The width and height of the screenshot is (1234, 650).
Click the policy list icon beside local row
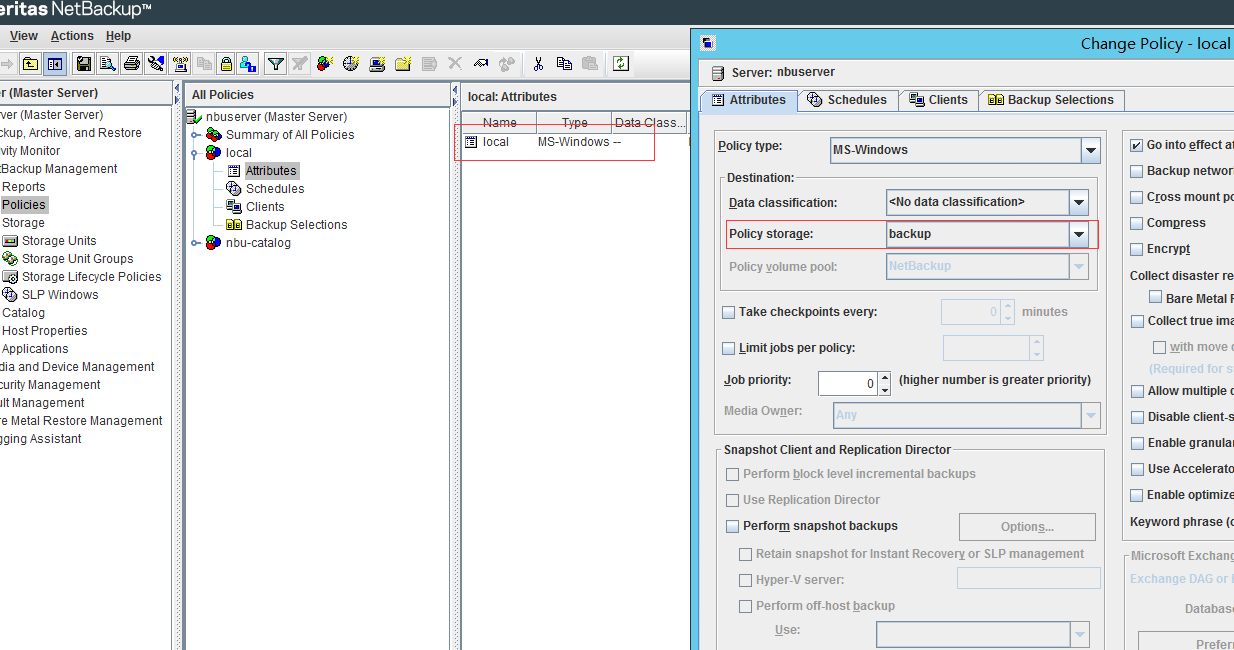coord(471,142)
